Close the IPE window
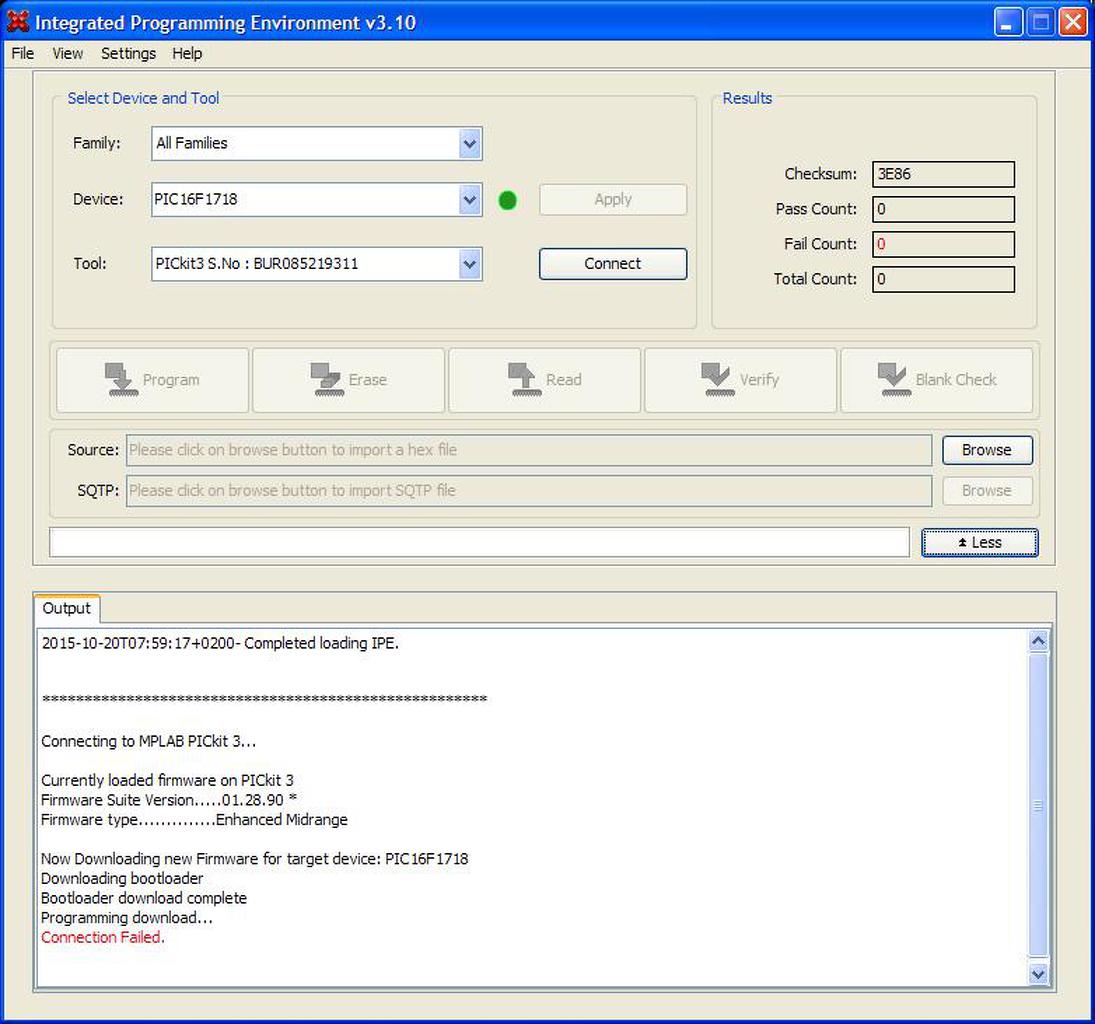This screenshot has width=1095, height=1024. (x=1073, y=22)
